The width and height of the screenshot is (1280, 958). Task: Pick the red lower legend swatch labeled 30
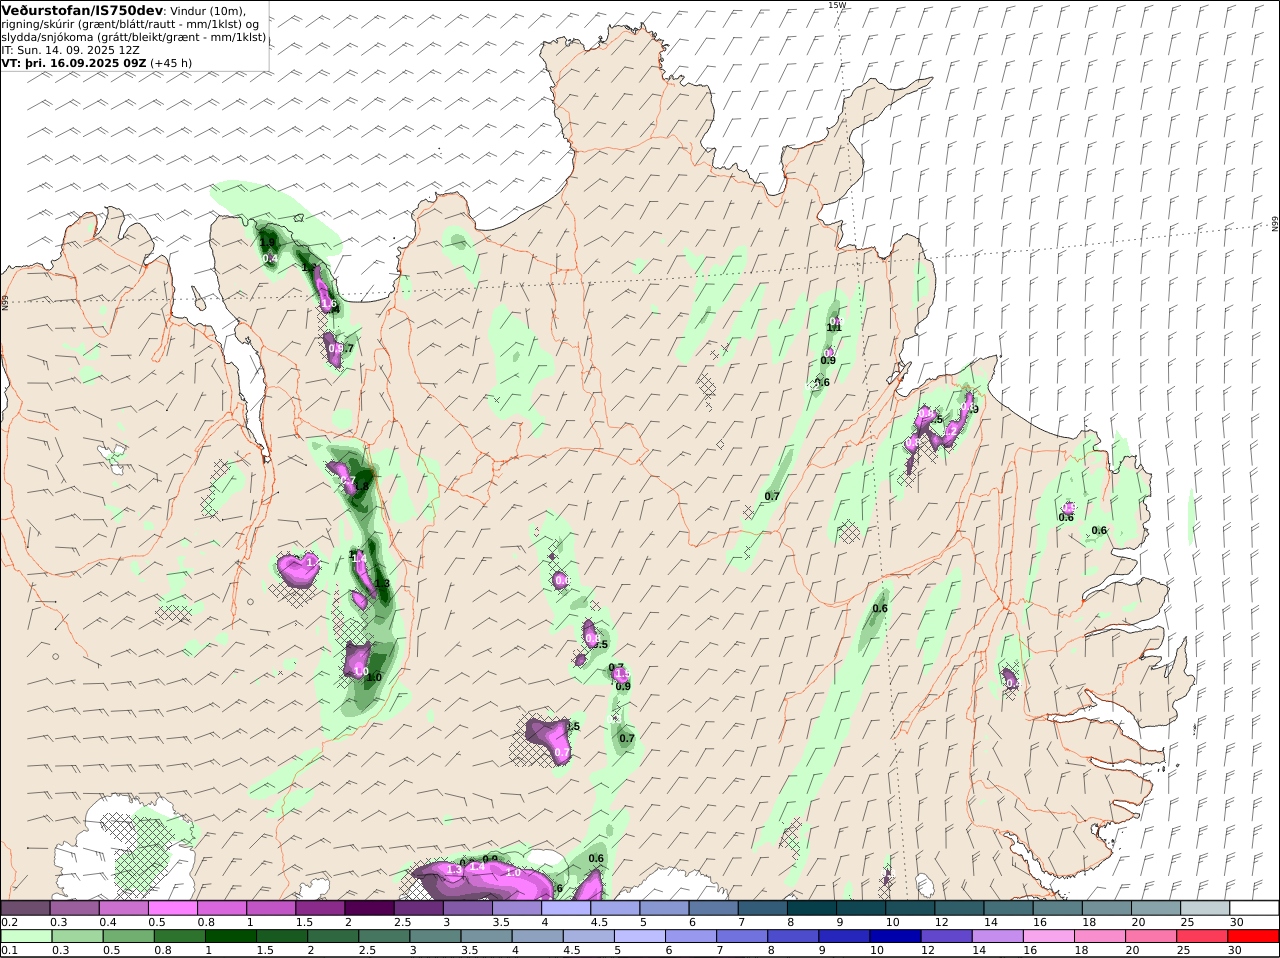coord(1255,937)
